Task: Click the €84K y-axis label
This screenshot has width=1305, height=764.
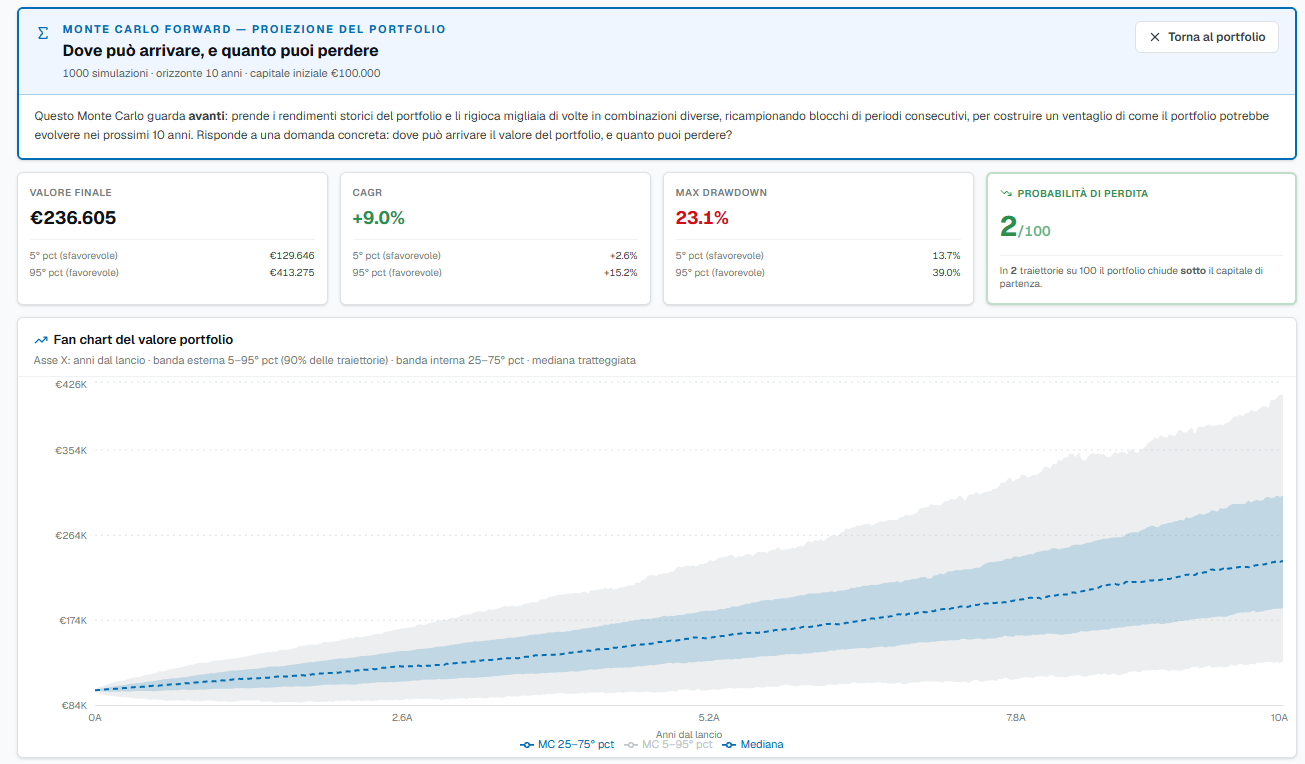Action: (x=74, y=705)
